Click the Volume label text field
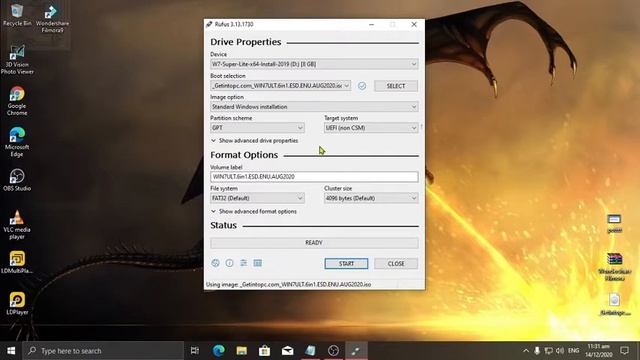 (314, 177)
